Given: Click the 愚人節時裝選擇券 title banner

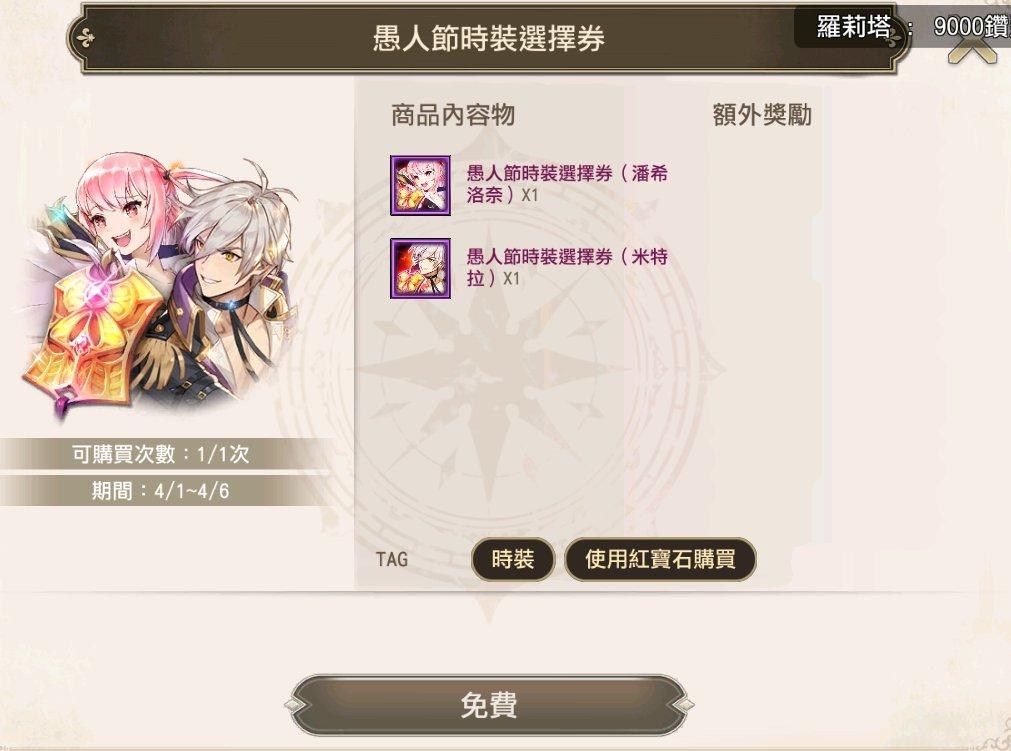Looking at the screenshot, I should [x=489, y=38].
